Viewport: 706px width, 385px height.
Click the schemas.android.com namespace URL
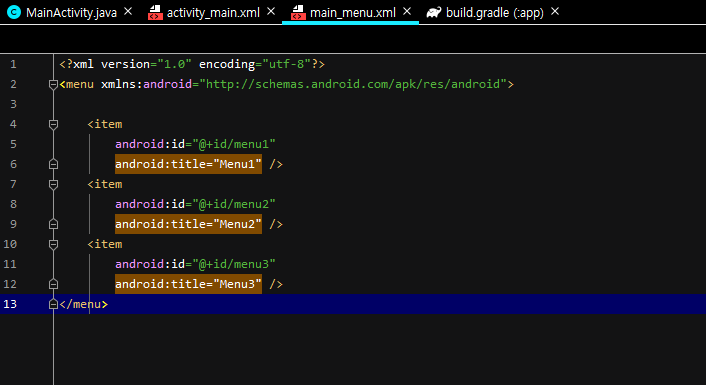[x=353, y=84]
